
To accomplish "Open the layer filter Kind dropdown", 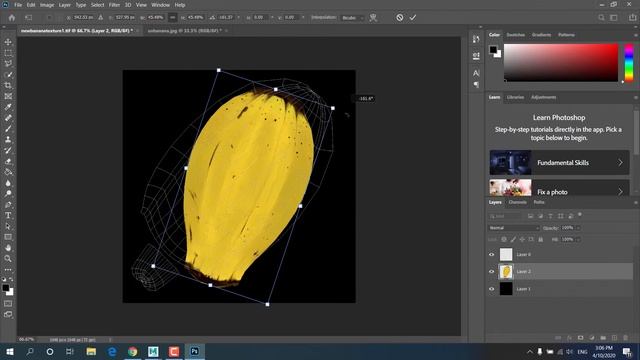I will (505, 216).
